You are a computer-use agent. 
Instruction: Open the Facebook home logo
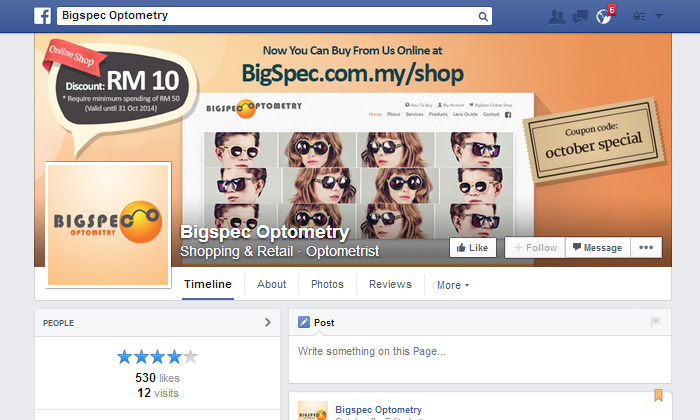pyautogui.click(x=42, y=16)
